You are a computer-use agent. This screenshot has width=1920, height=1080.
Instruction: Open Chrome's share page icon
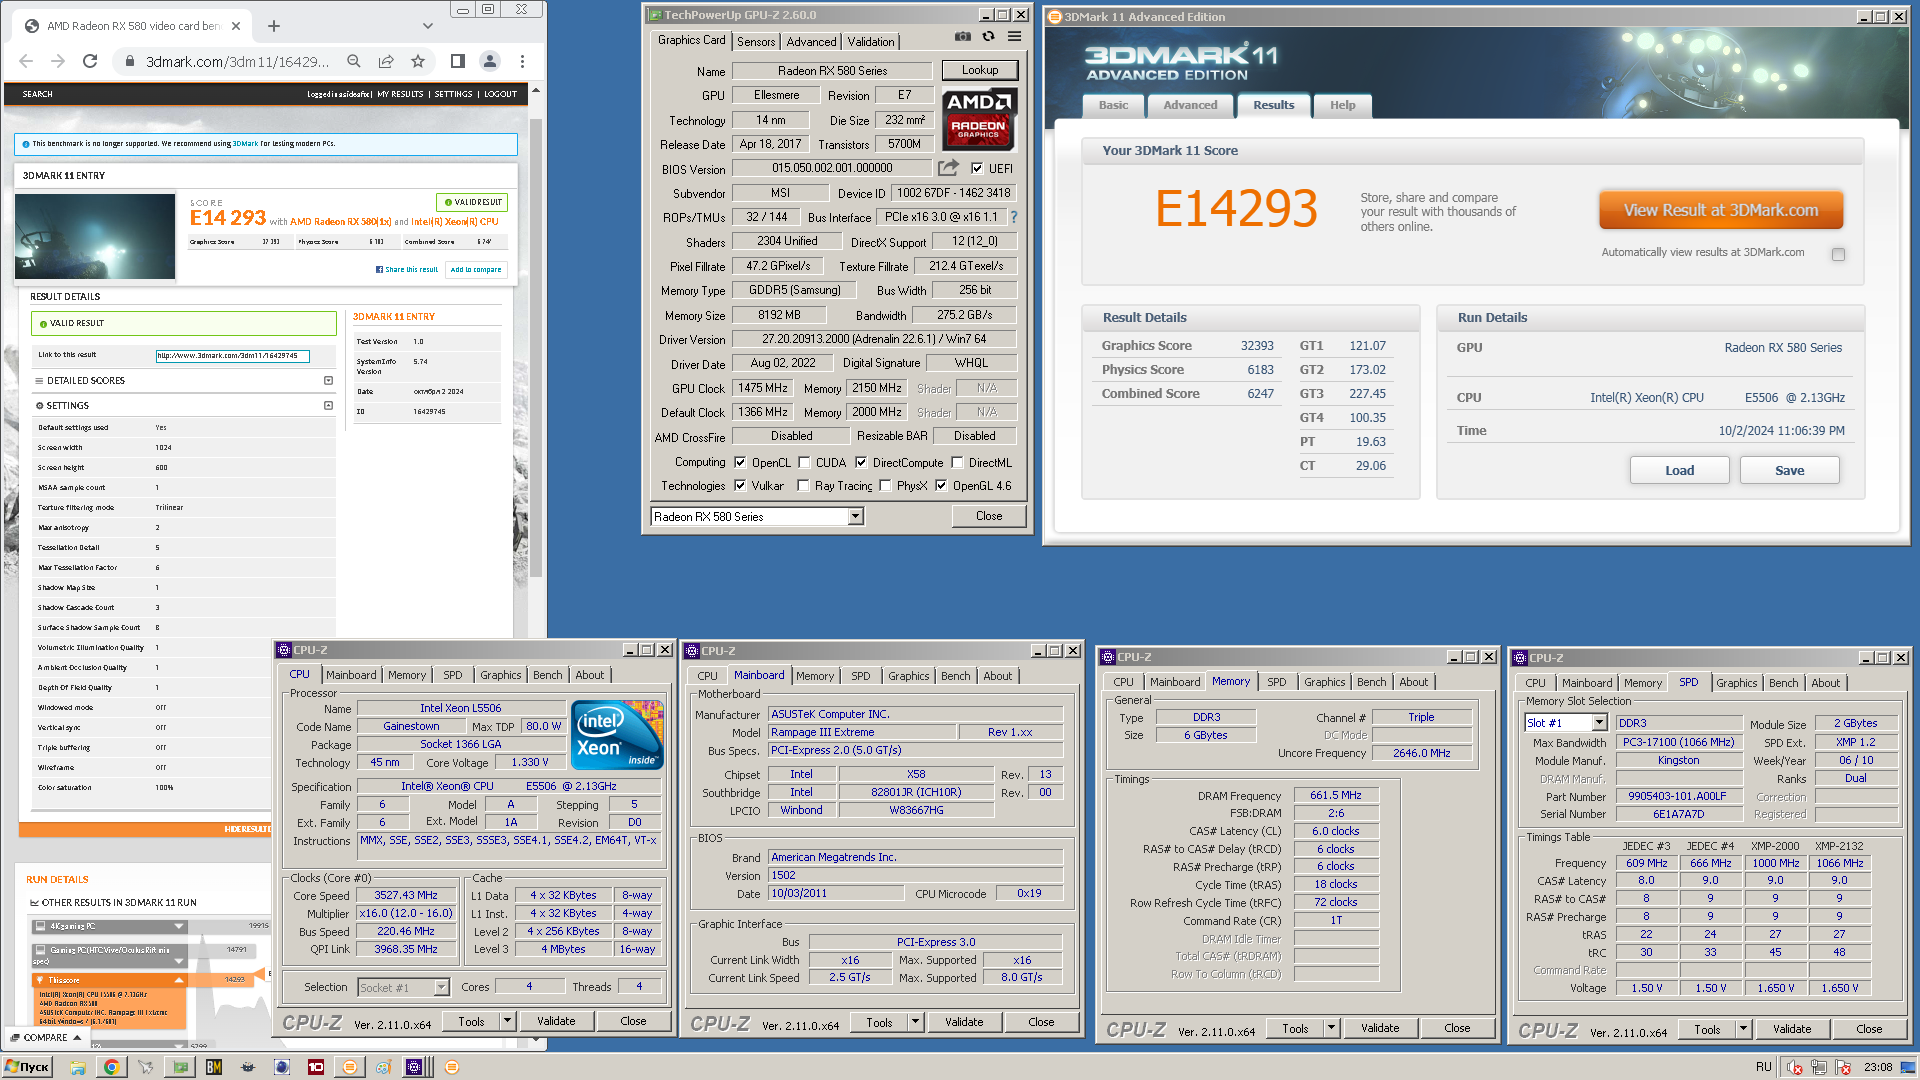(386, 61)
